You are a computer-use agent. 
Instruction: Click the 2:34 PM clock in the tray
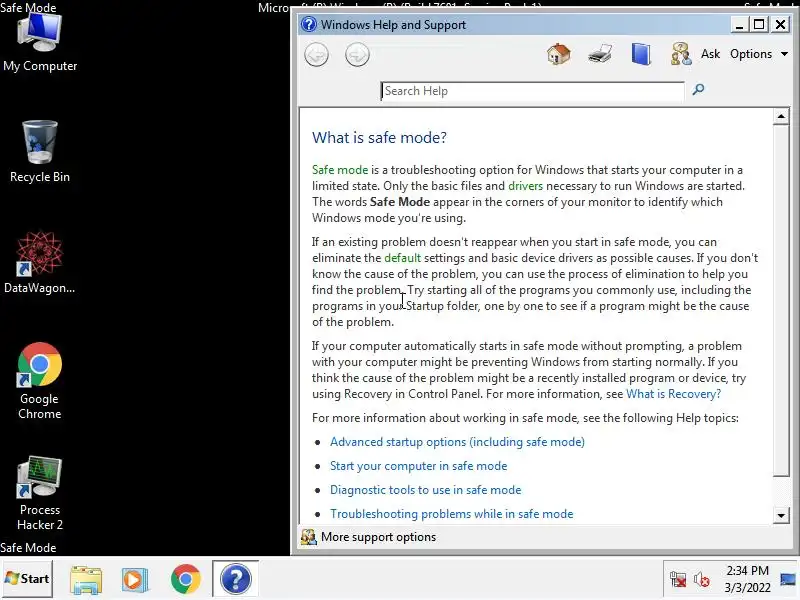747,579
